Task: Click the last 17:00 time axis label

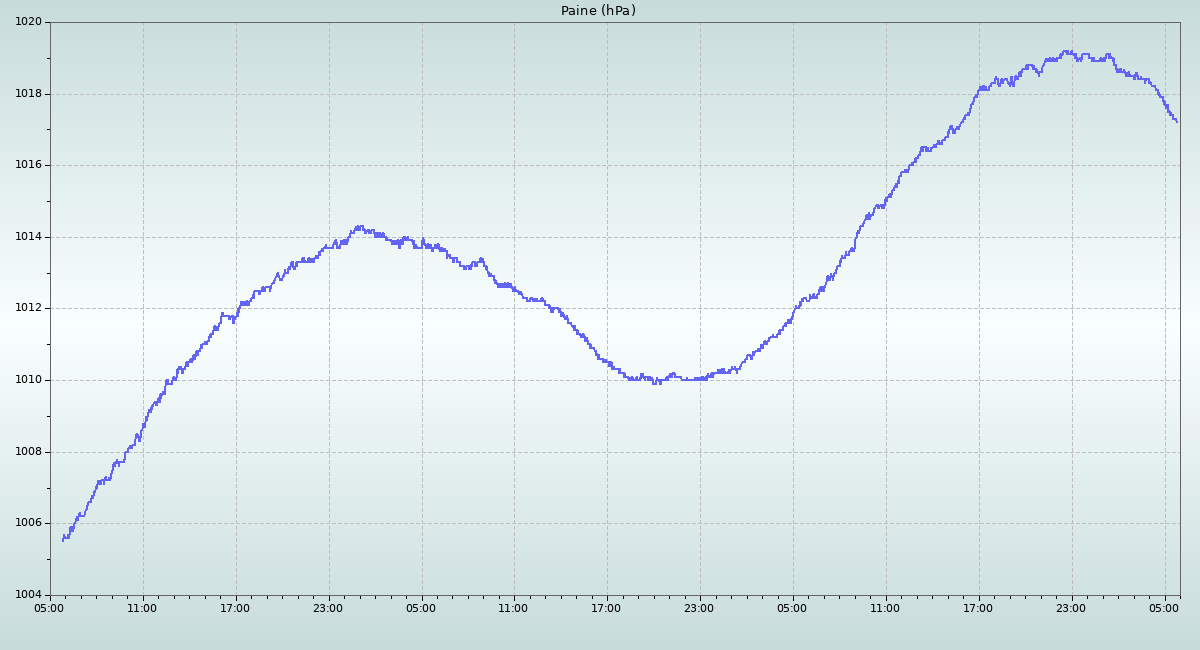Action: (x=978, y=608)
